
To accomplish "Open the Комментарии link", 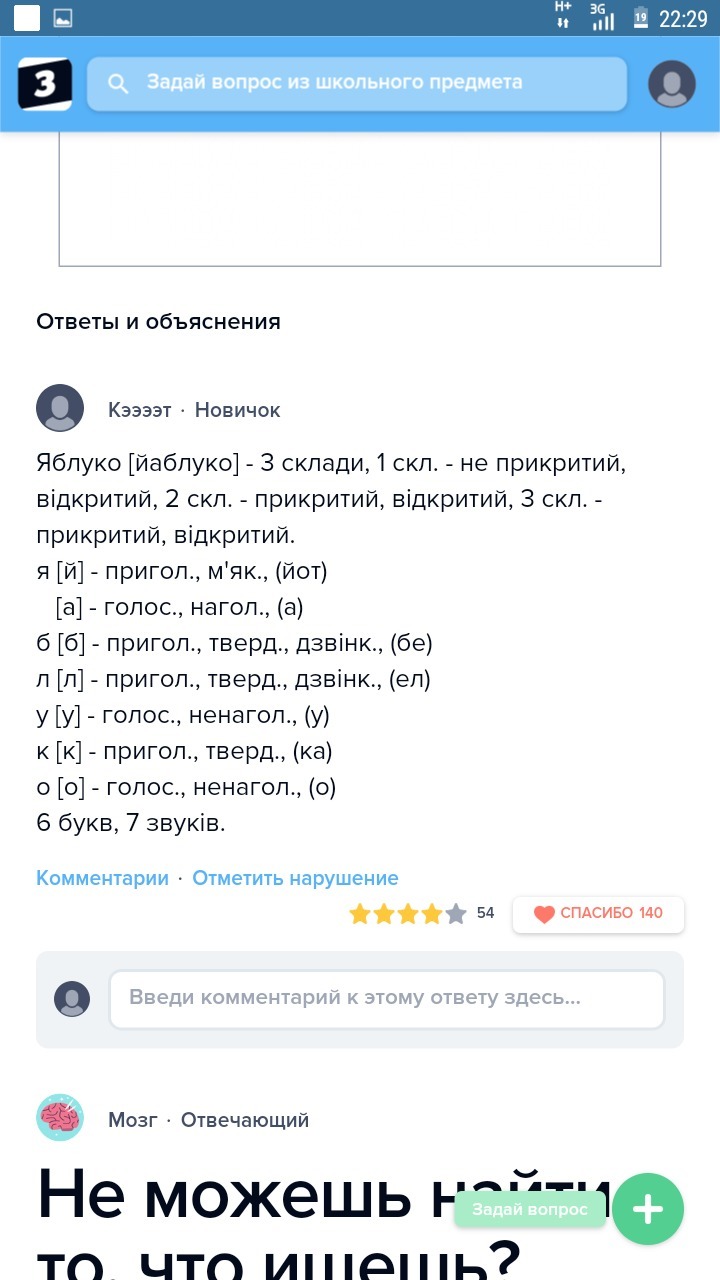I will [102, 878].
